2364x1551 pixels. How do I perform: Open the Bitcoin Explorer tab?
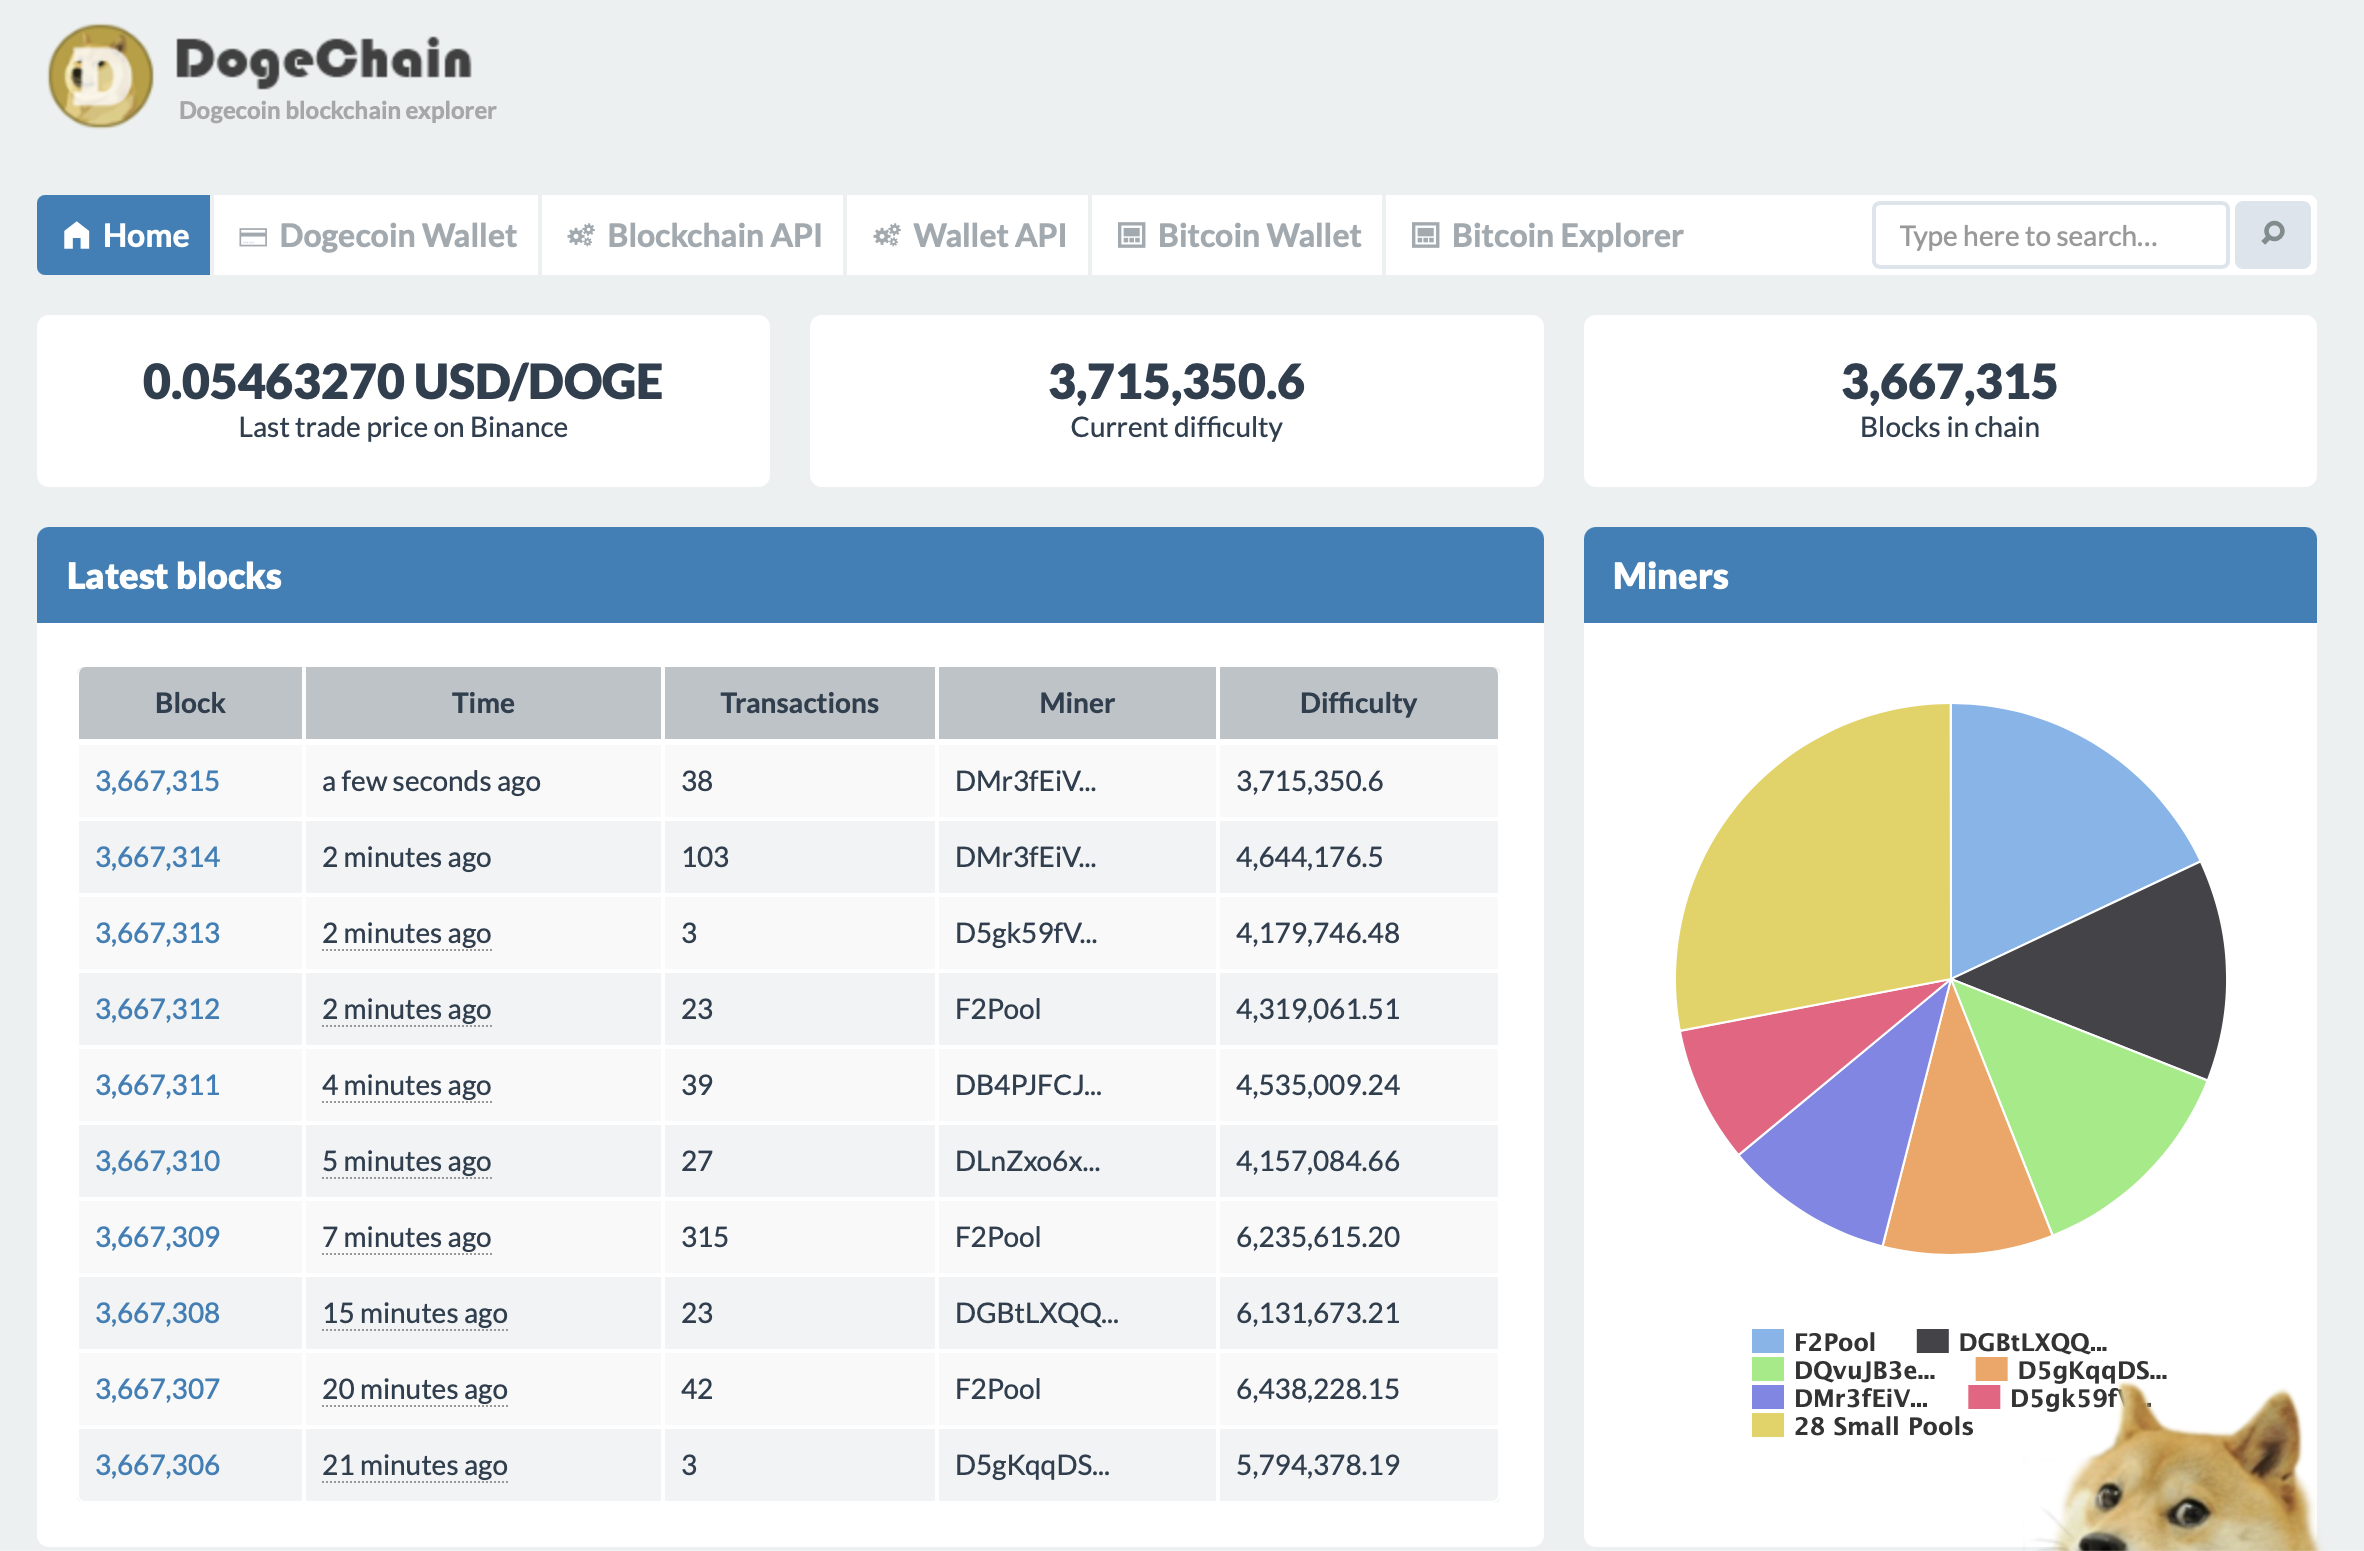coord(1547,235)
